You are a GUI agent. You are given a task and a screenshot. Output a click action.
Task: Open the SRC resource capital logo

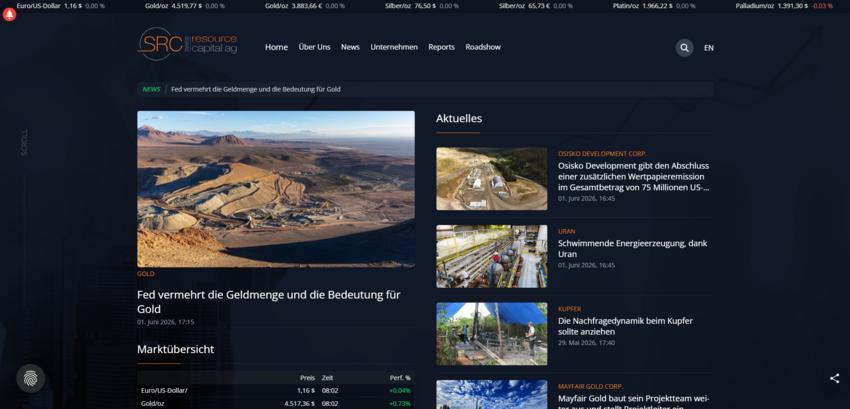[187, 44]
